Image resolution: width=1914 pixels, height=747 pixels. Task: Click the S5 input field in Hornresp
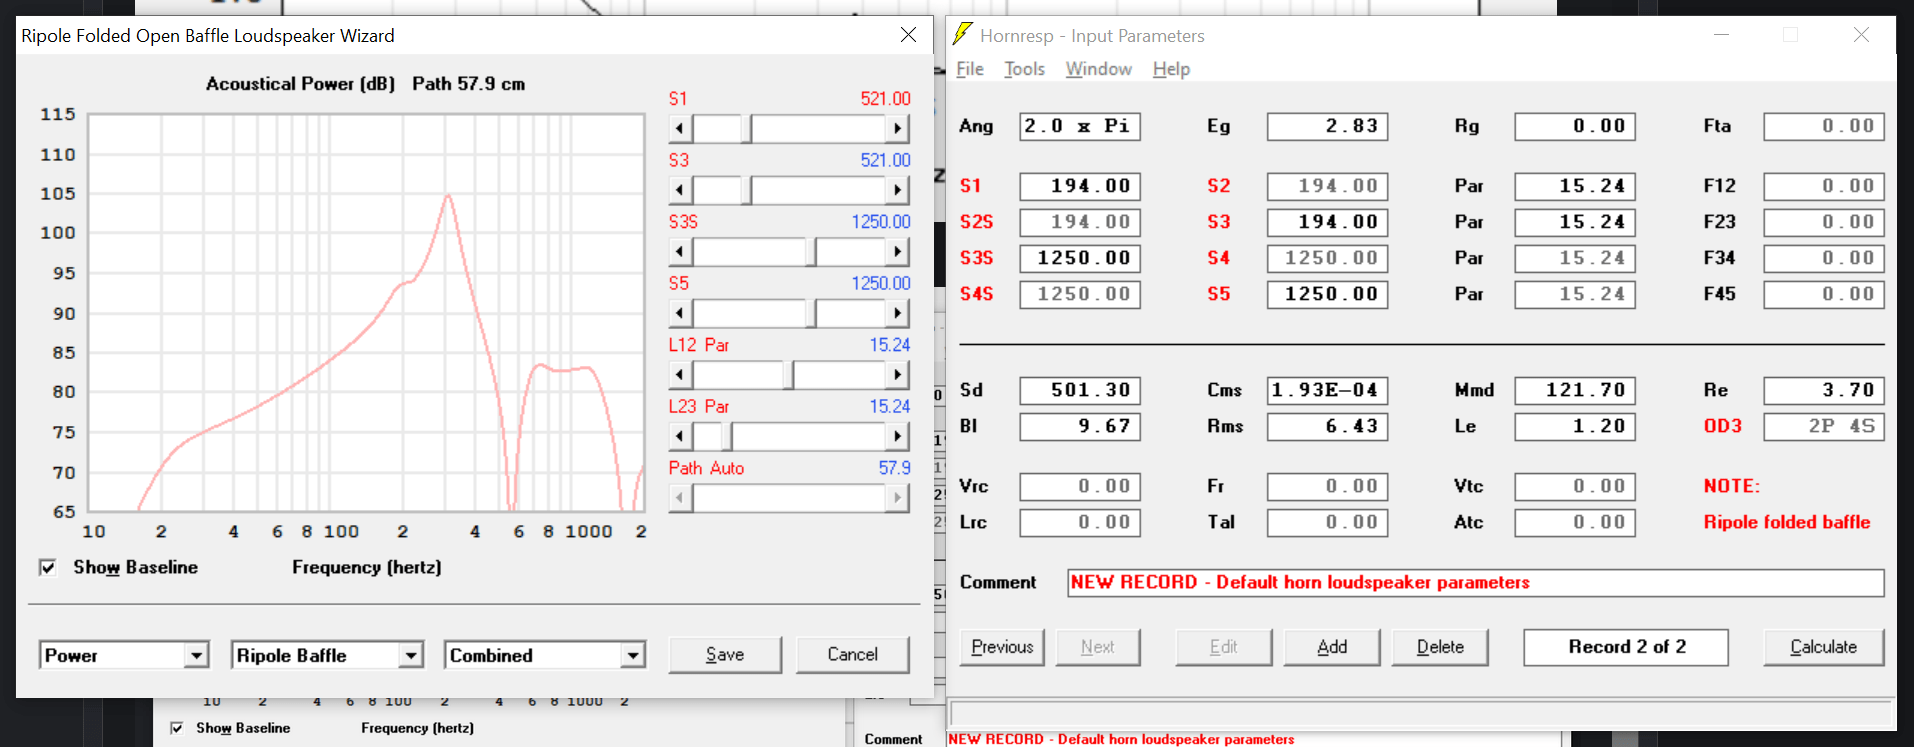1327,294
